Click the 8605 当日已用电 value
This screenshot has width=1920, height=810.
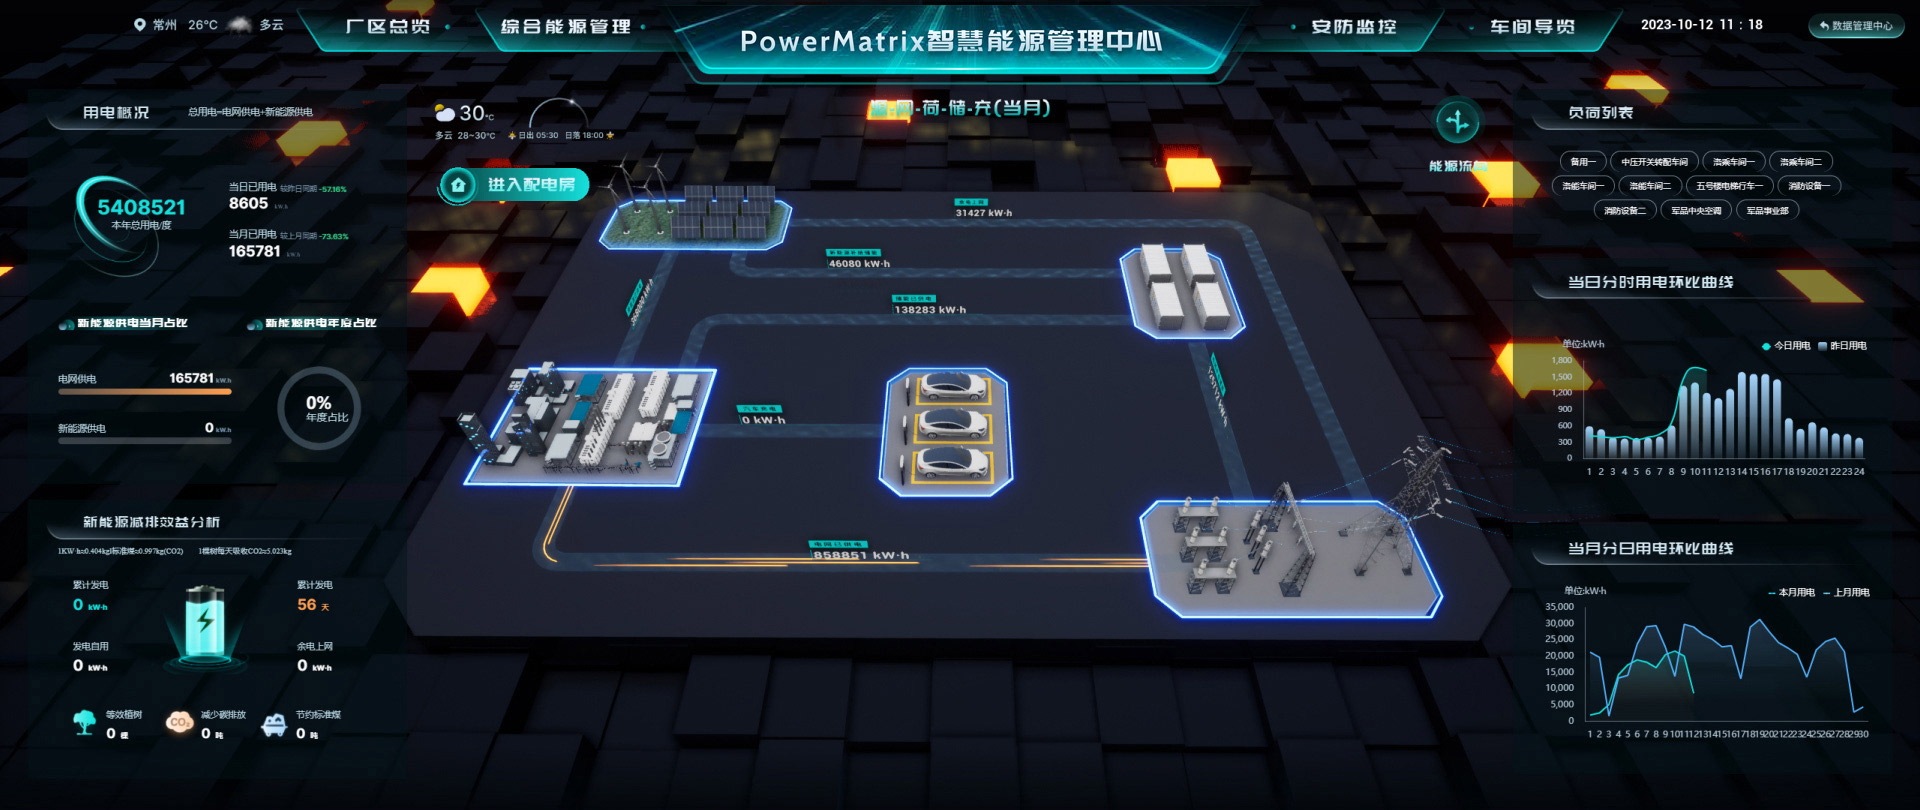(248, 203)
